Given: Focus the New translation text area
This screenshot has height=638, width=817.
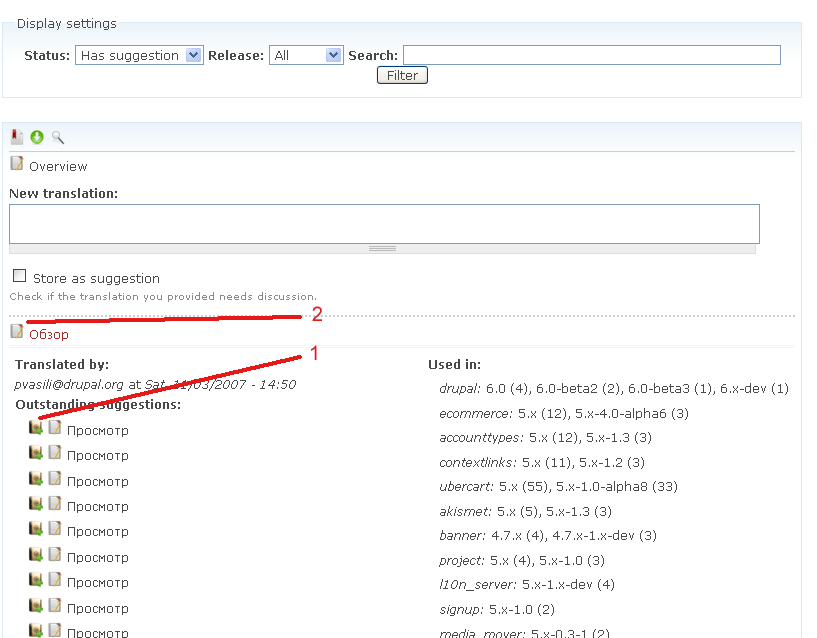Looking at the screenshot, I should (384, 223).
